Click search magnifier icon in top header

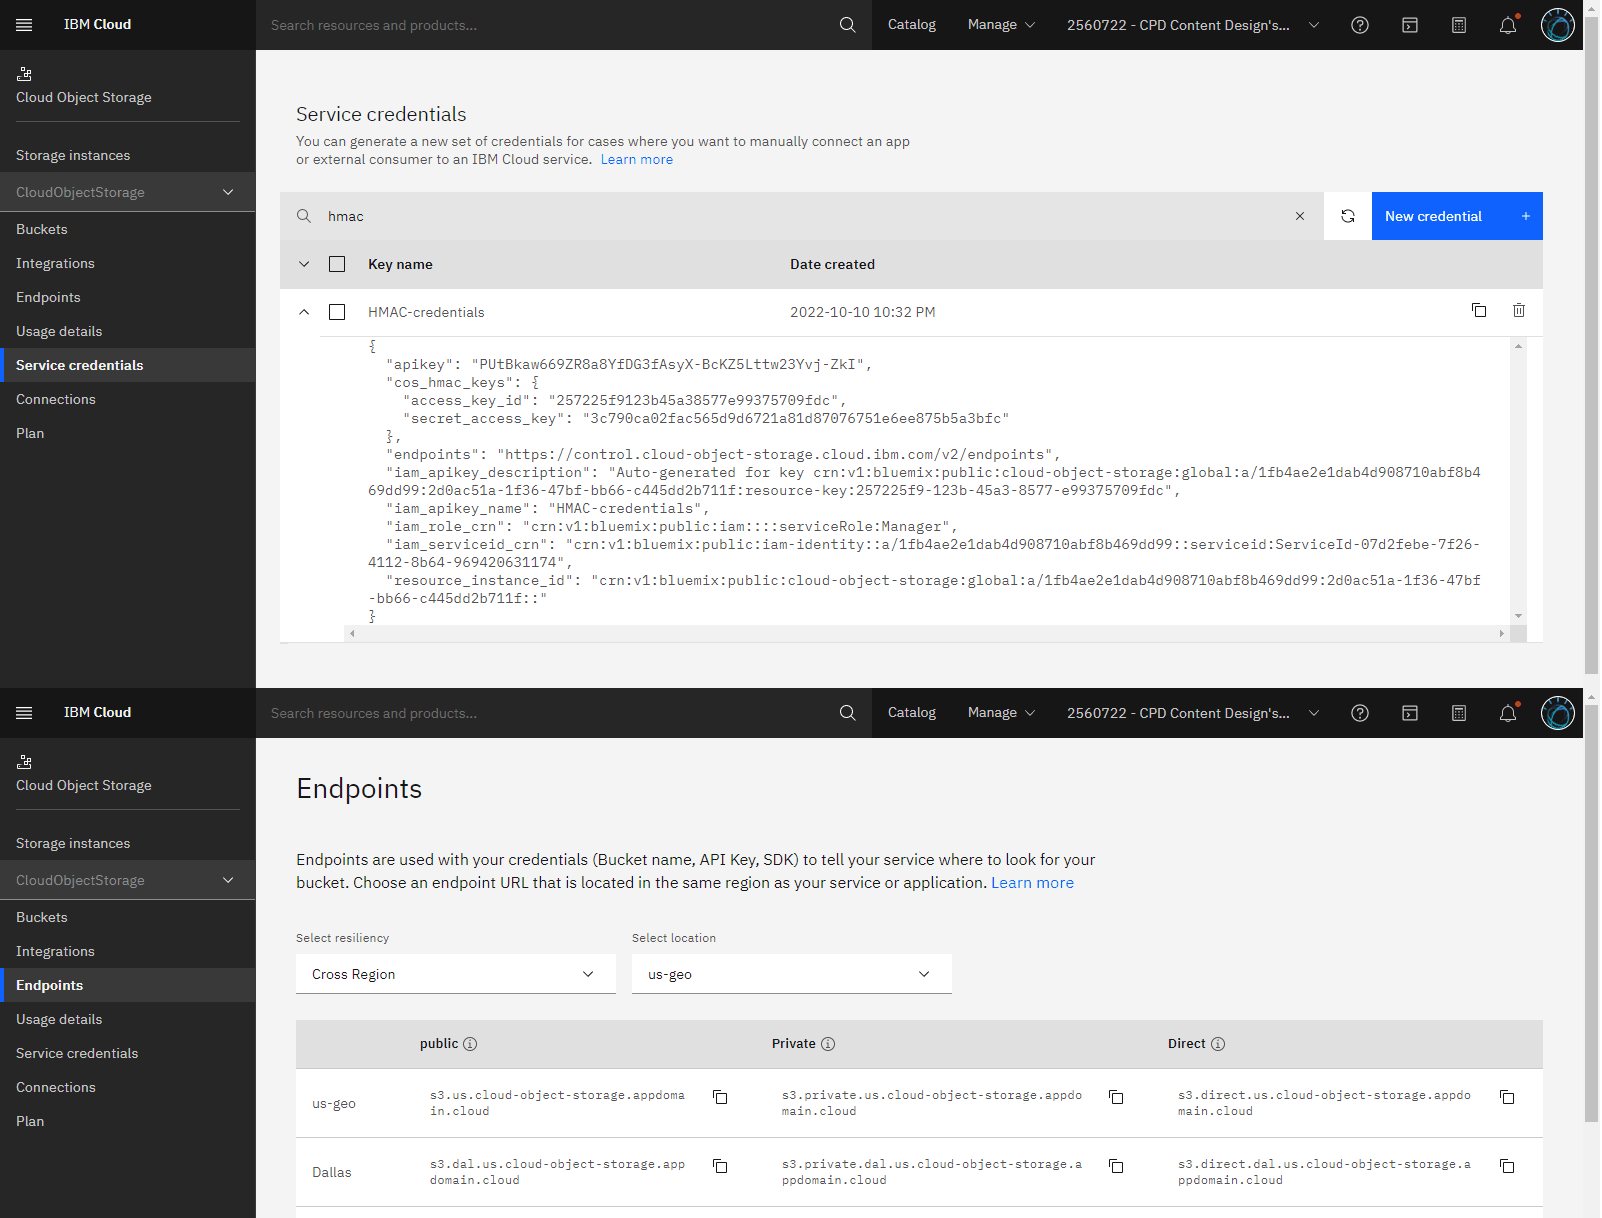tap(847, 25)
